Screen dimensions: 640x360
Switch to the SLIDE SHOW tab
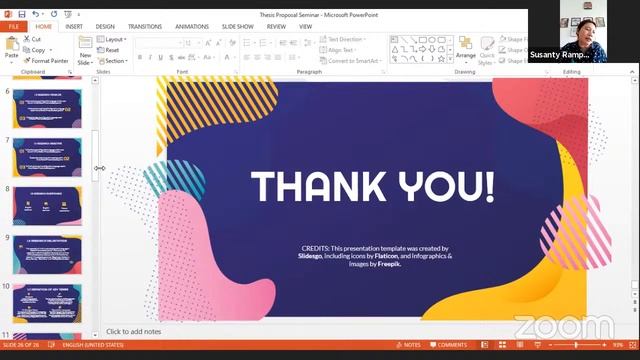238,27
